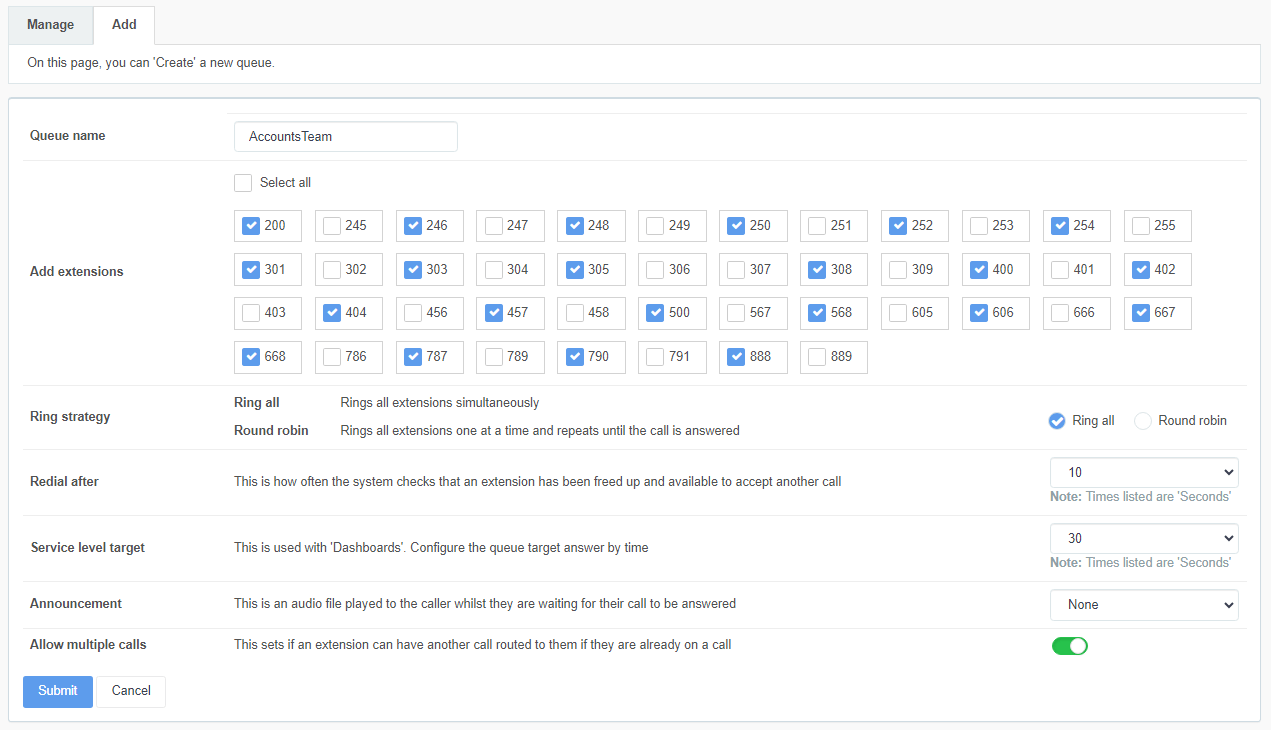1271x730 pixels.
Task: Expand the Service level target dropdown
Action: click(x=1143, y=538)
